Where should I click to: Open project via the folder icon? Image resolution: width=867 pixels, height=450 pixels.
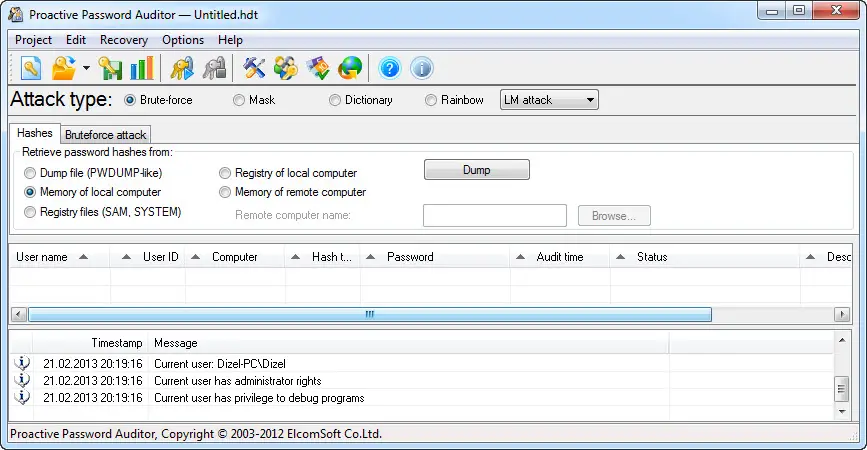(64, 69)
